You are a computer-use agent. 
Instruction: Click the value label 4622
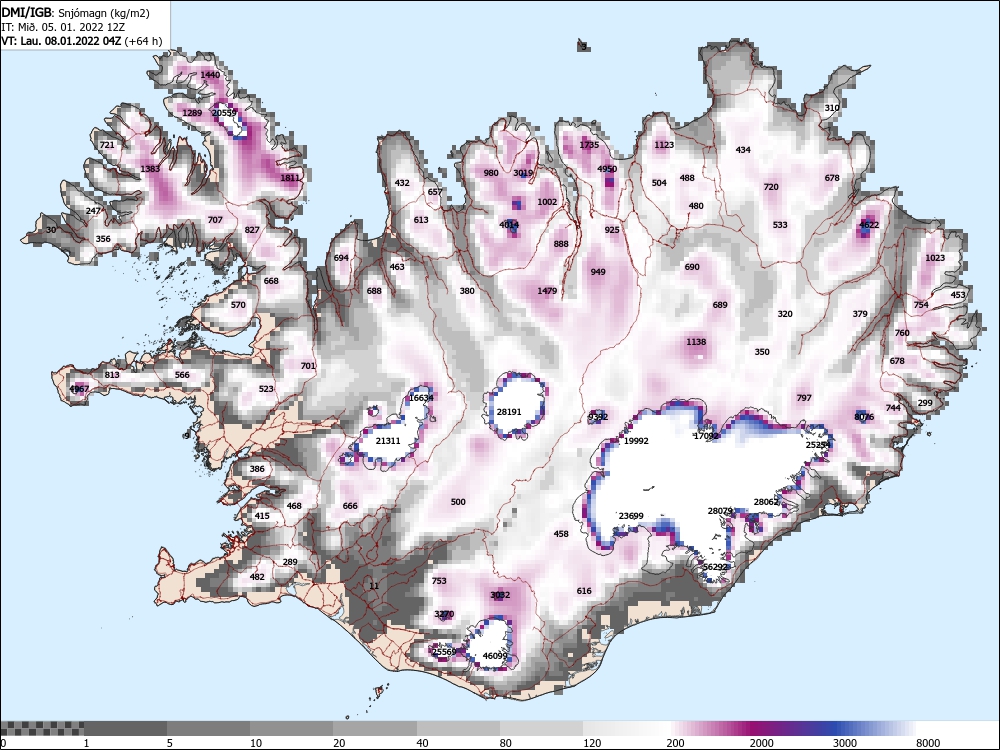tap(869, 225)
